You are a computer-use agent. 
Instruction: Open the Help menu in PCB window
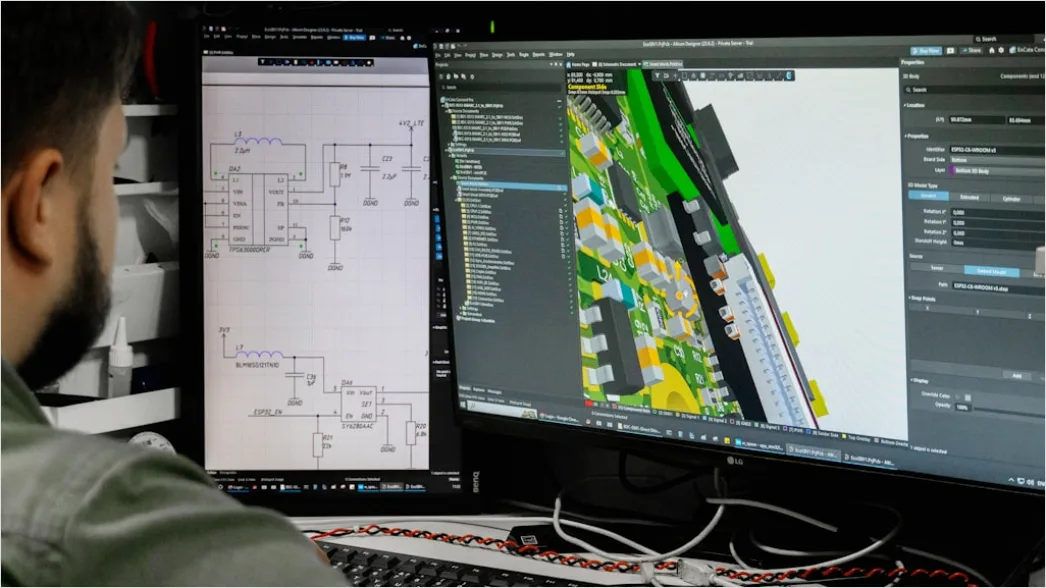tap(570, 55)
